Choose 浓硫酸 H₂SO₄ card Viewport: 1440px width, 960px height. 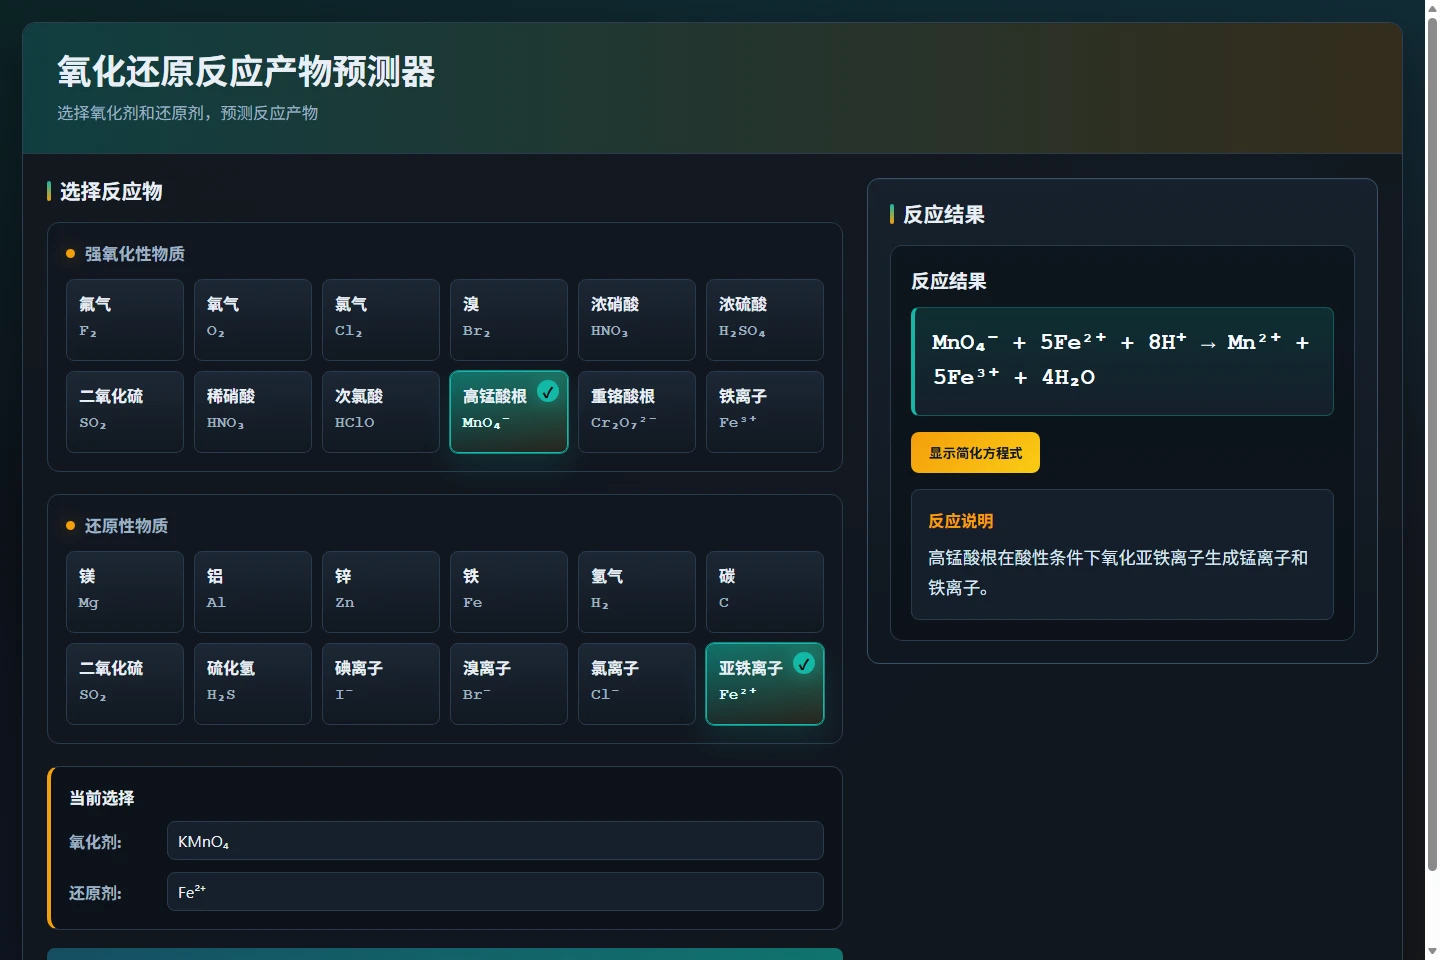coord(765,320)
